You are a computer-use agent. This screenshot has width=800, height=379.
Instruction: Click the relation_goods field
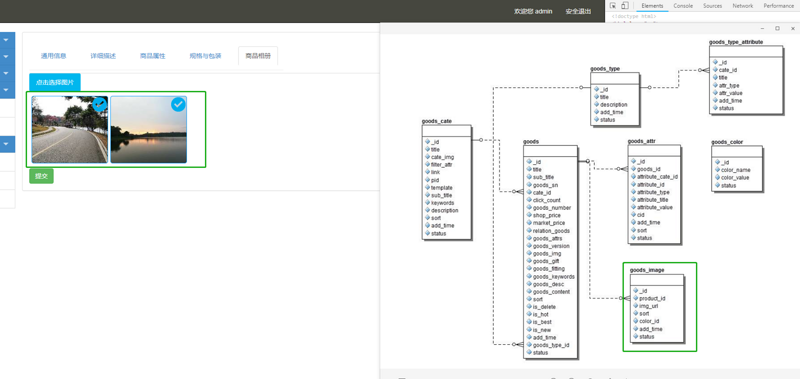point(551,231)
